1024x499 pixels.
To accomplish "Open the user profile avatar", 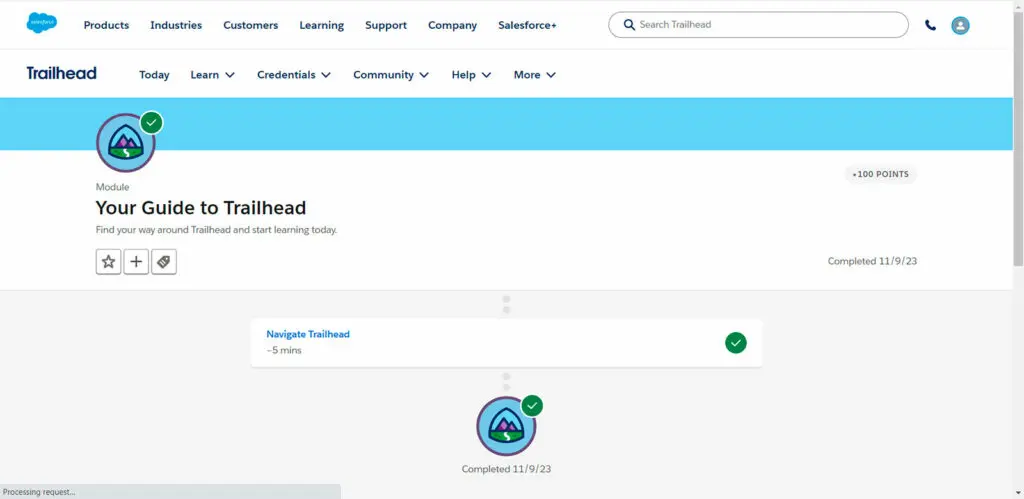I will tap(960, 25).
